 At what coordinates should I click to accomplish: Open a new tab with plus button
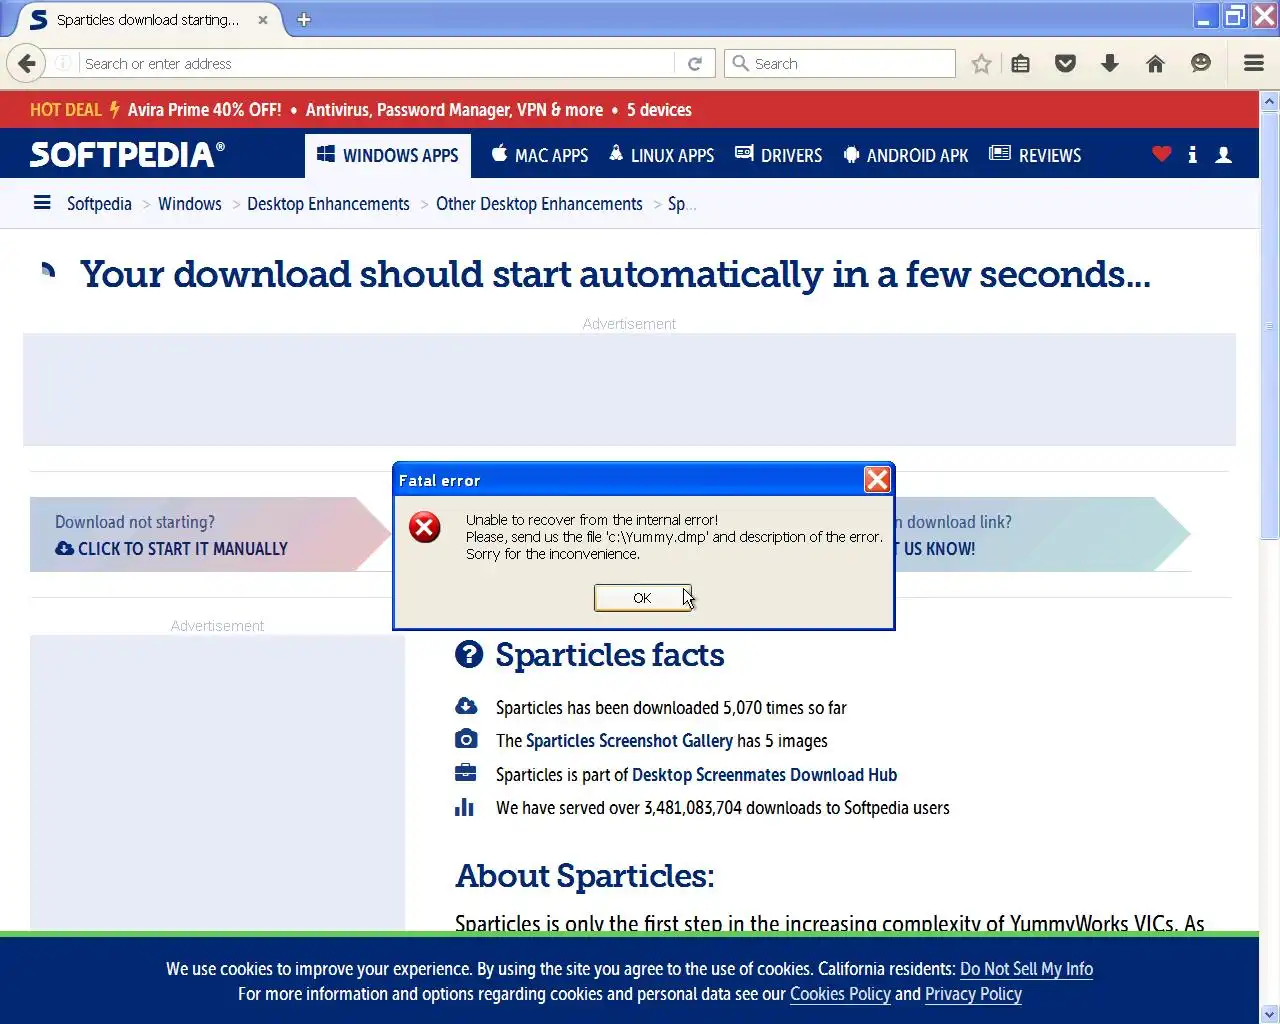(x=304, y=19)
